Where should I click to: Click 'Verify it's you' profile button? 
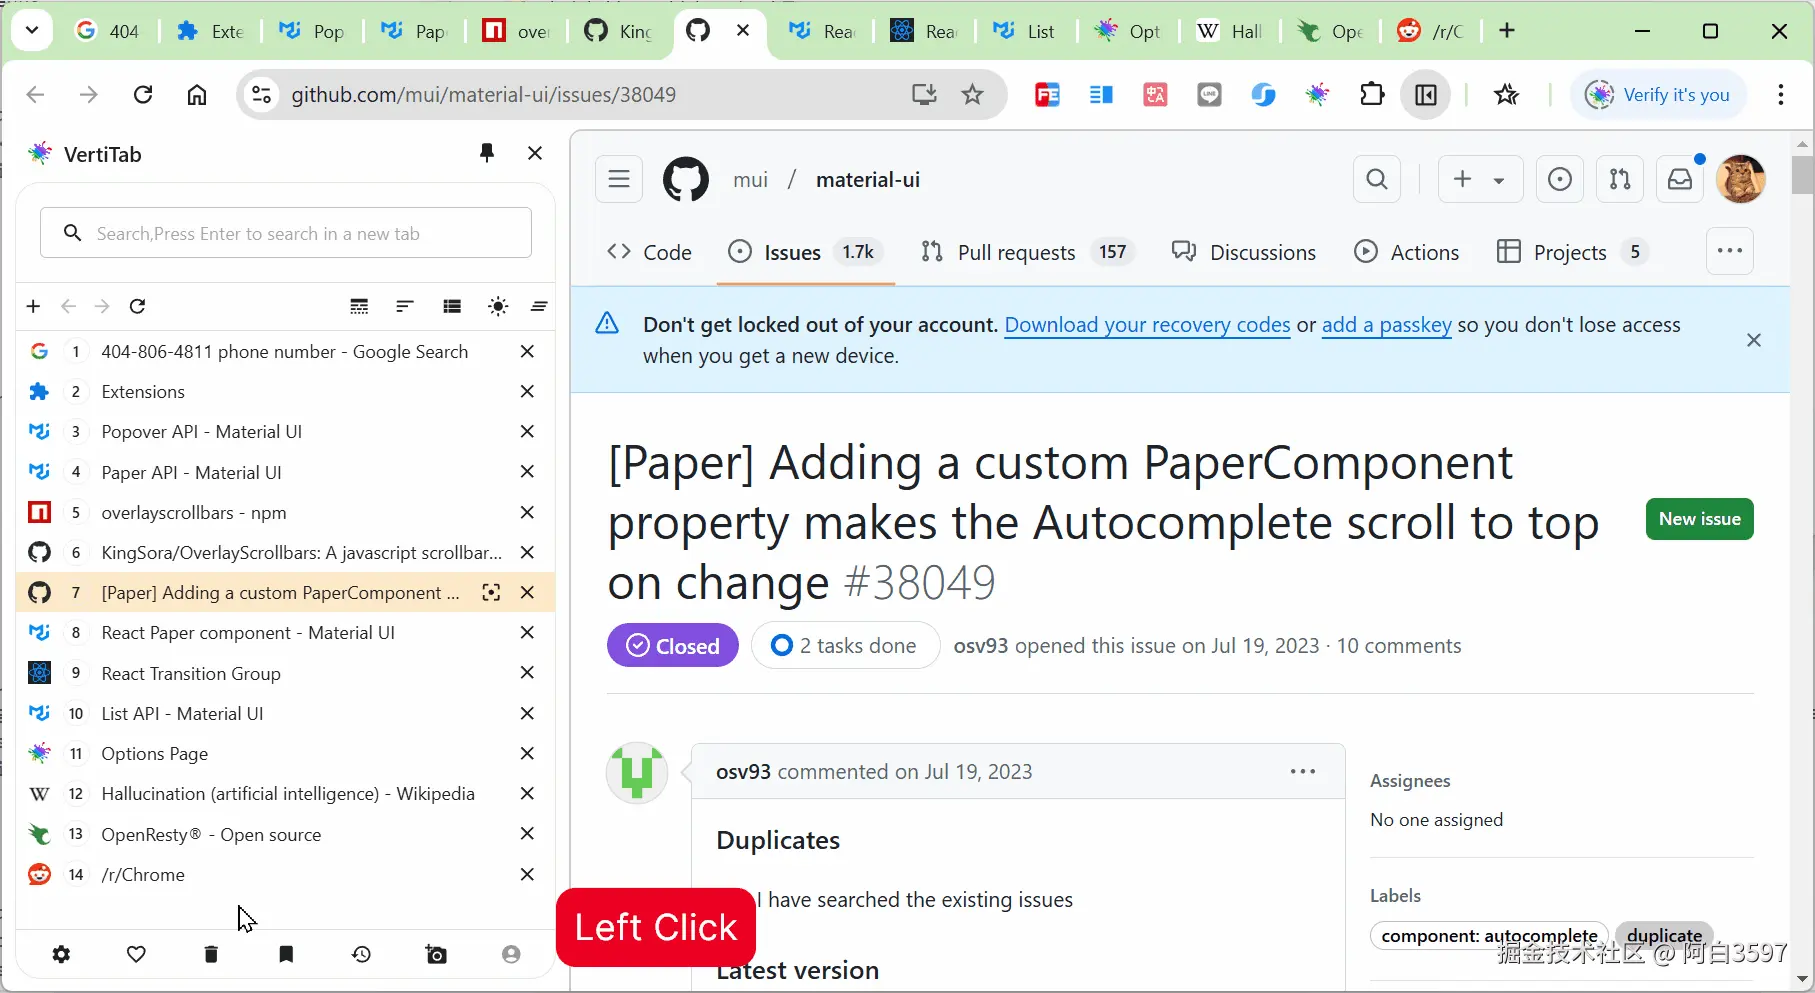click(1659, 94)
